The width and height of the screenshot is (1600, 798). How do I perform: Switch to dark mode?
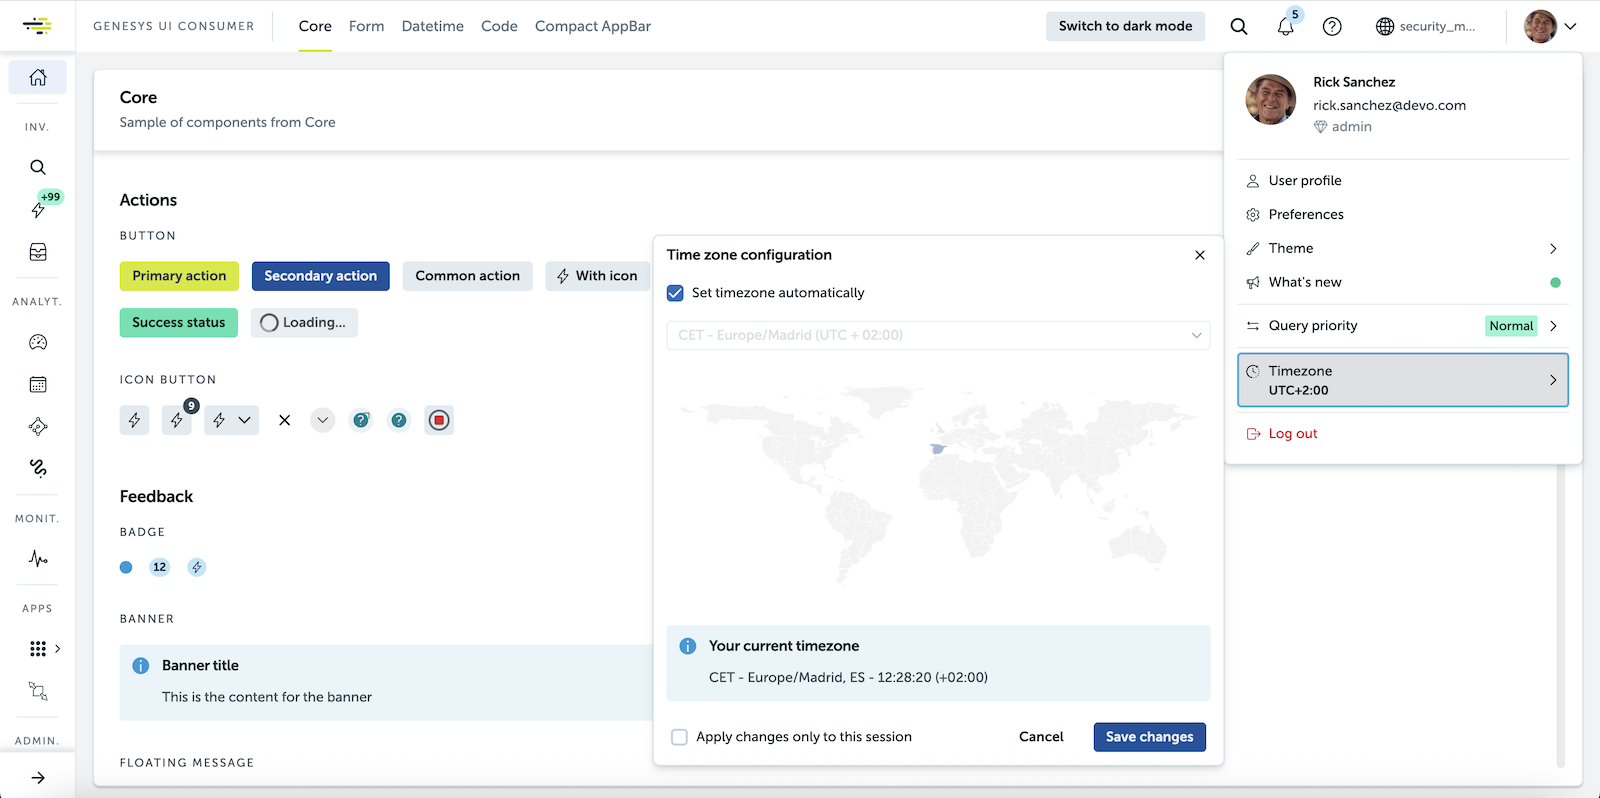pyautogui.click(x=1125, y=26)
